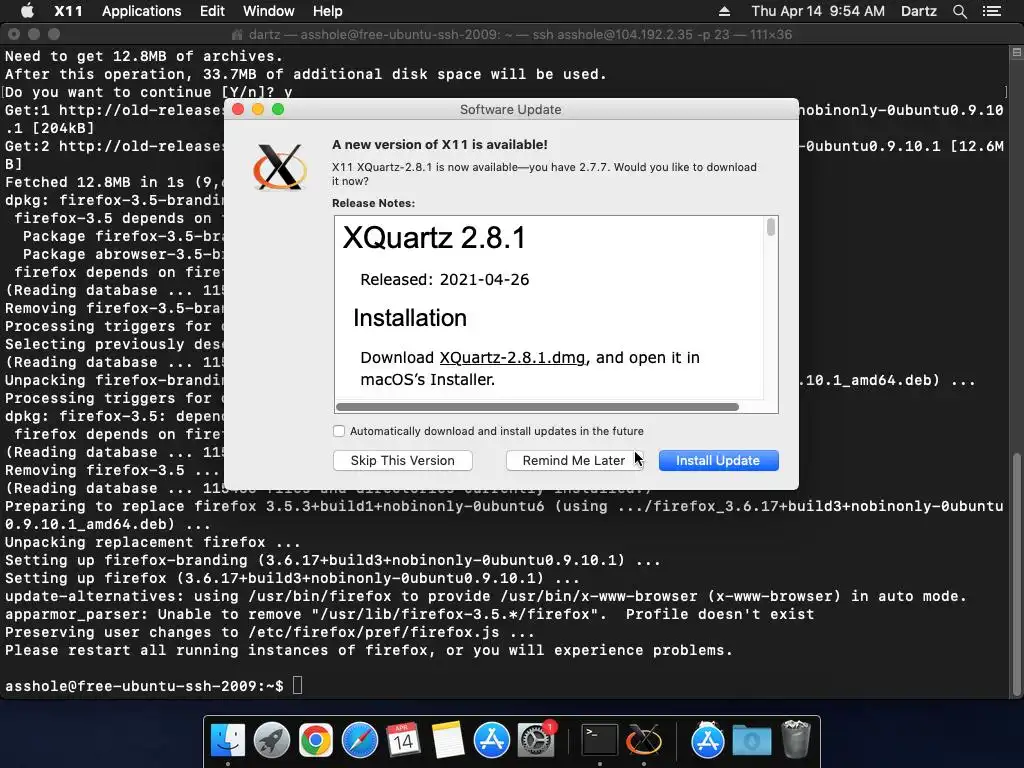The image size is (1024, 768).
Task: Launch Launchpad from the Dock
Action: coord(272,741)
